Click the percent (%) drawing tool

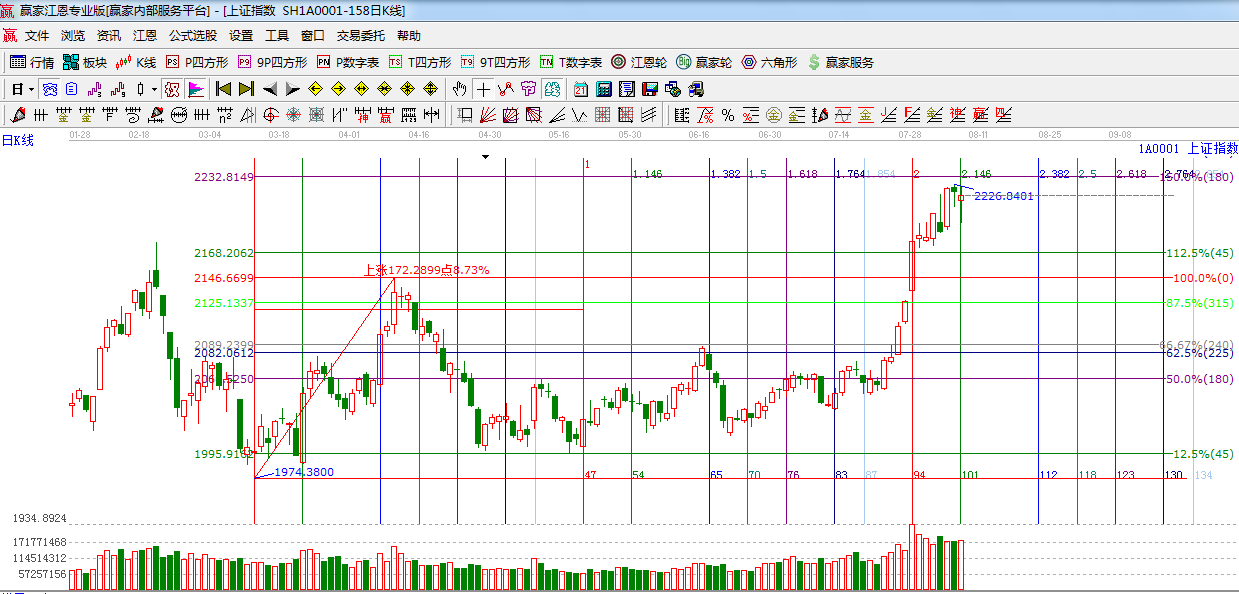pos(727,115)
